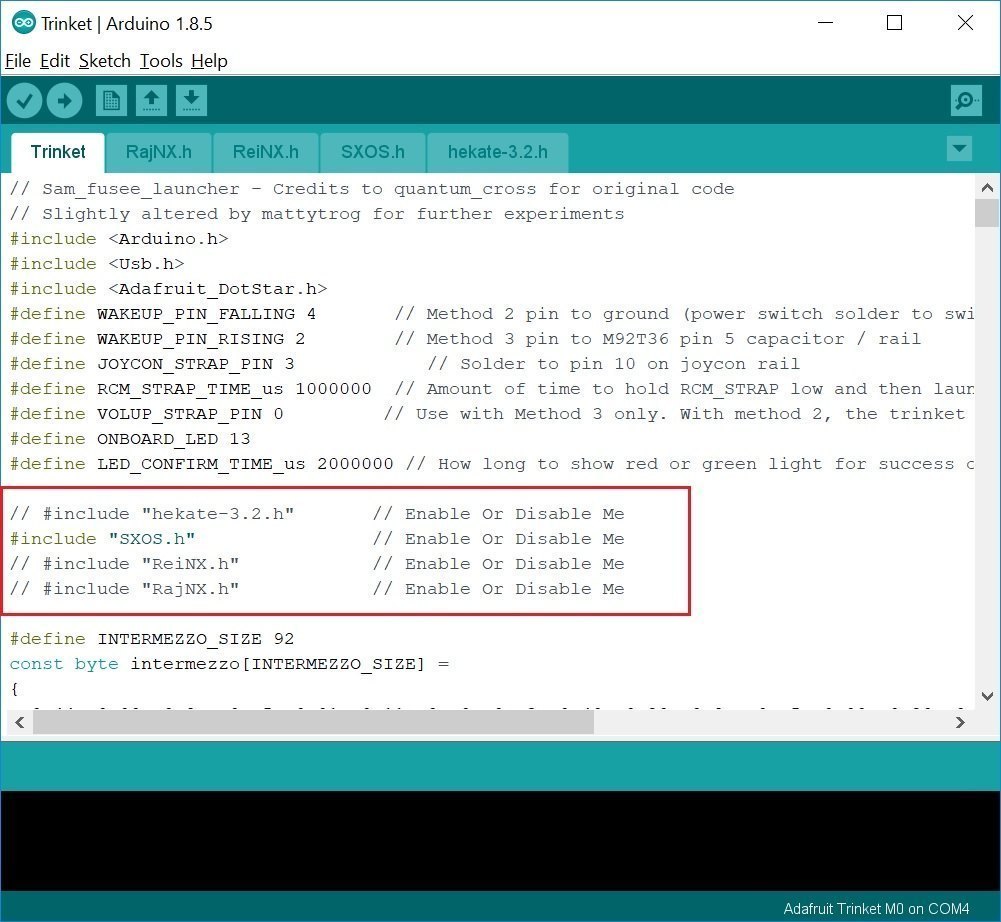Click the '#include <Adafruit_DotStar.h>' line

click(x=169, y=289)
